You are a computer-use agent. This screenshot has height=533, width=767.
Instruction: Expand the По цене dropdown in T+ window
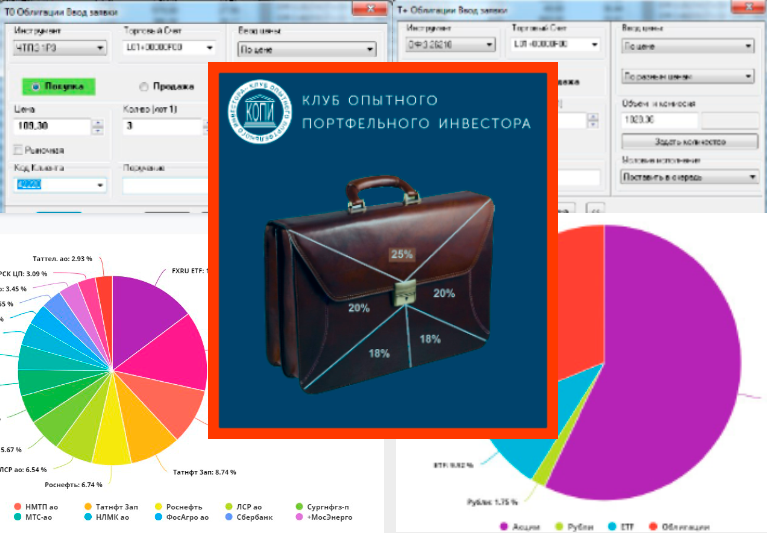687,46
